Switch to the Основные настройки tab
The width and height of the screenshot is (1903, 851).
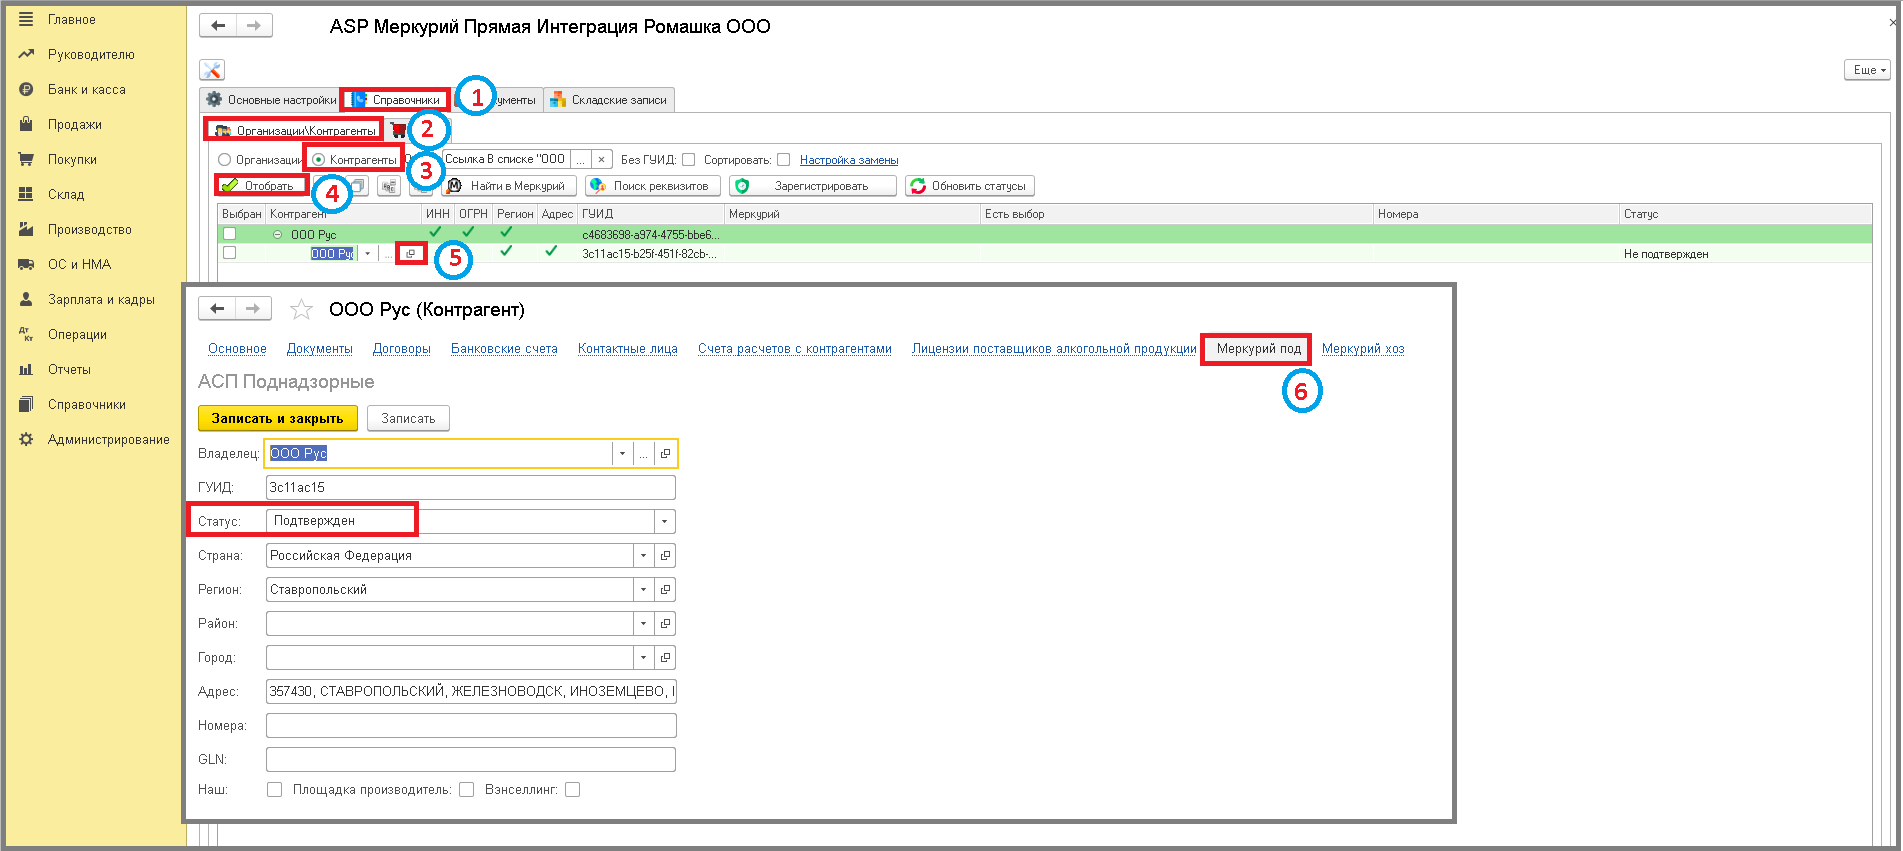(x=271, y=100)
